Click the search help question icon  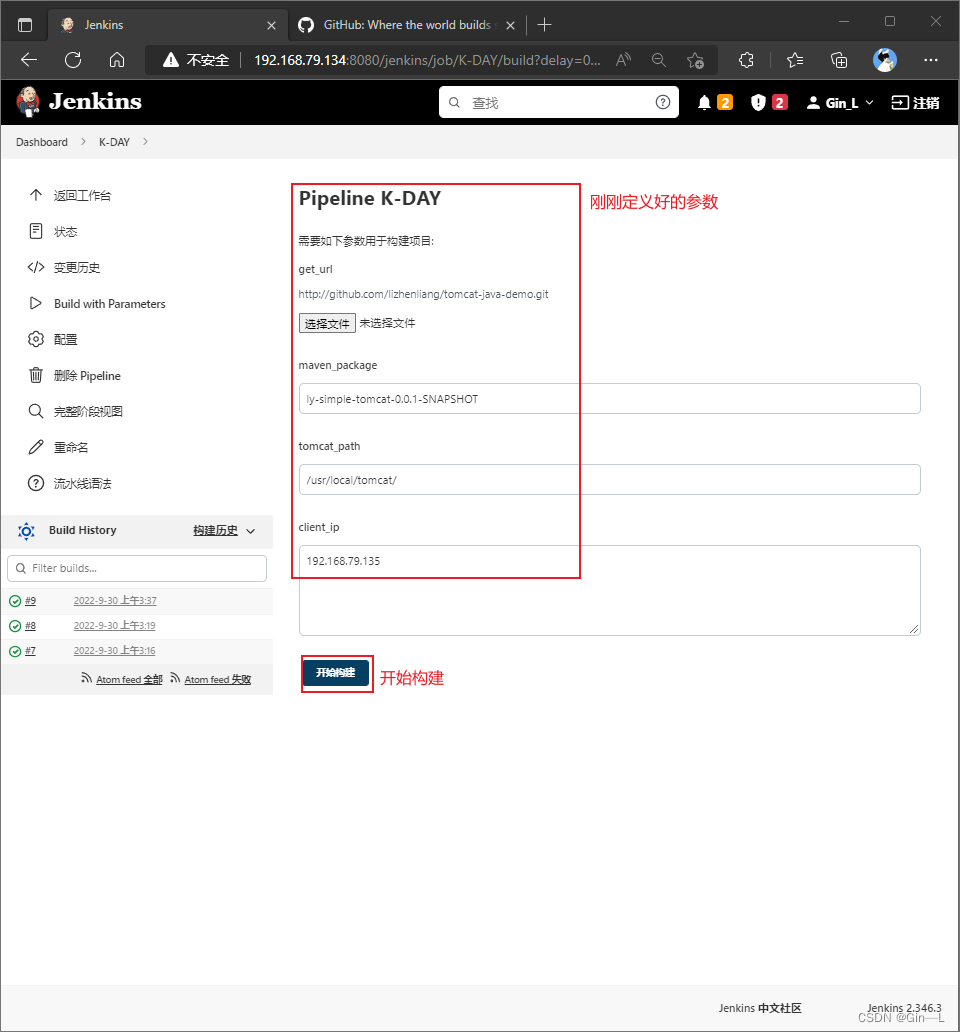(663, 102)
